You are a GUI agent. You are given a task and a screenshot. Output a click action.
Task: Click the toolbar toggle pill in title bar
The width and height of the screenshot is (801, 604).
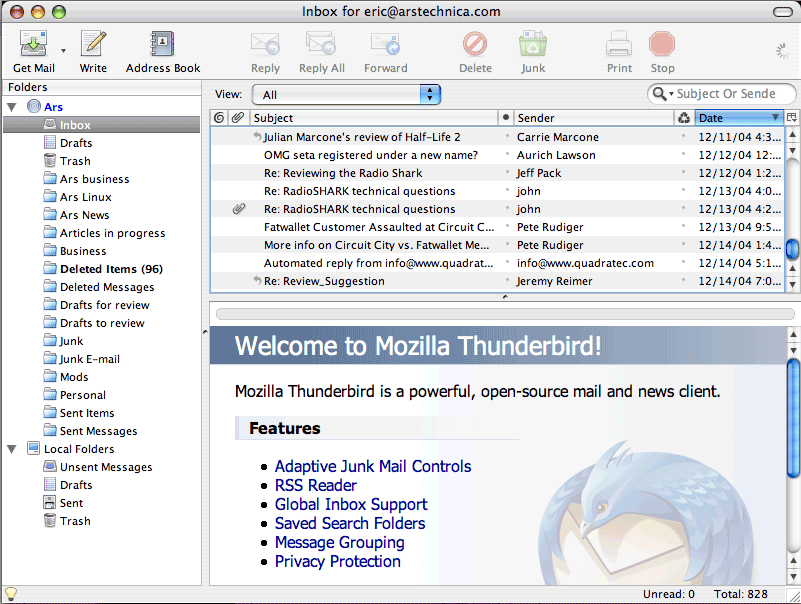click(x=783, y=11)
